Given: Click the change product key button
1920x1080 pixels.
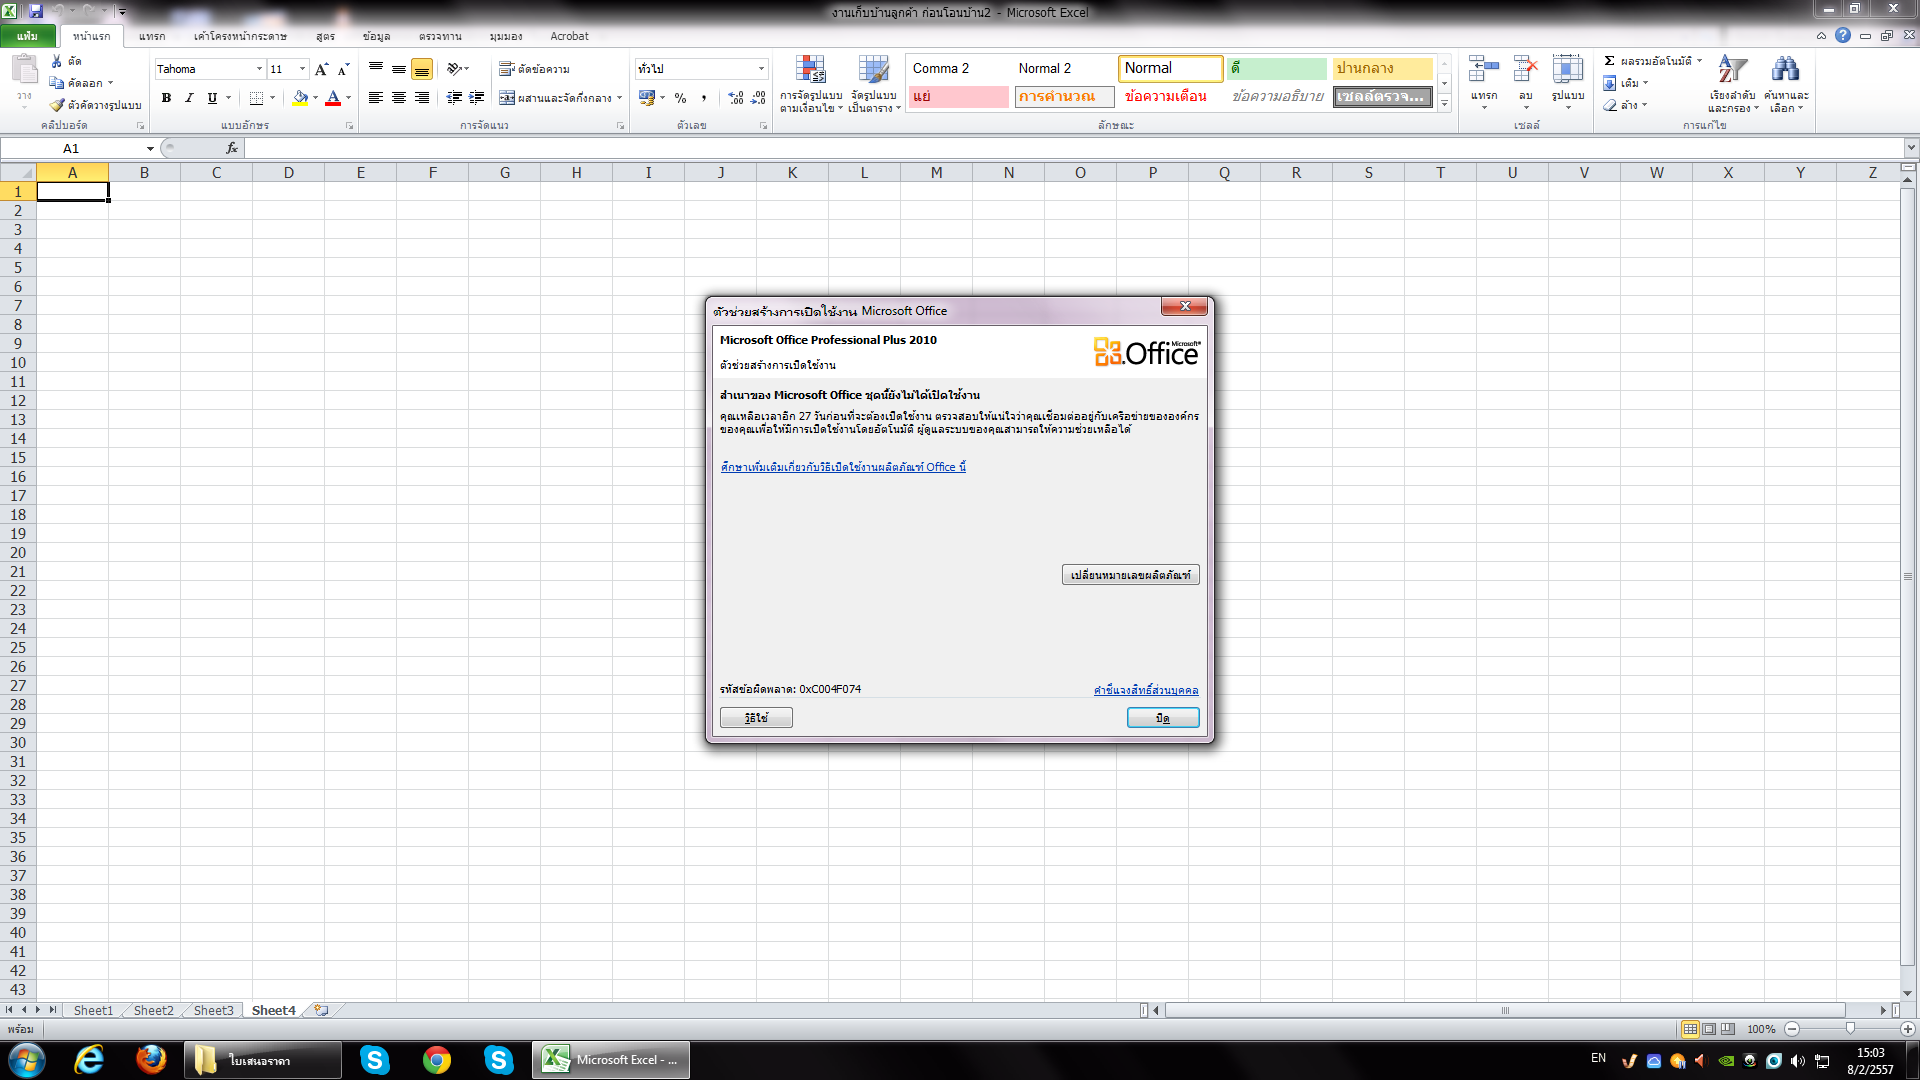Looking at the screenshot, I should point(1130,575).
